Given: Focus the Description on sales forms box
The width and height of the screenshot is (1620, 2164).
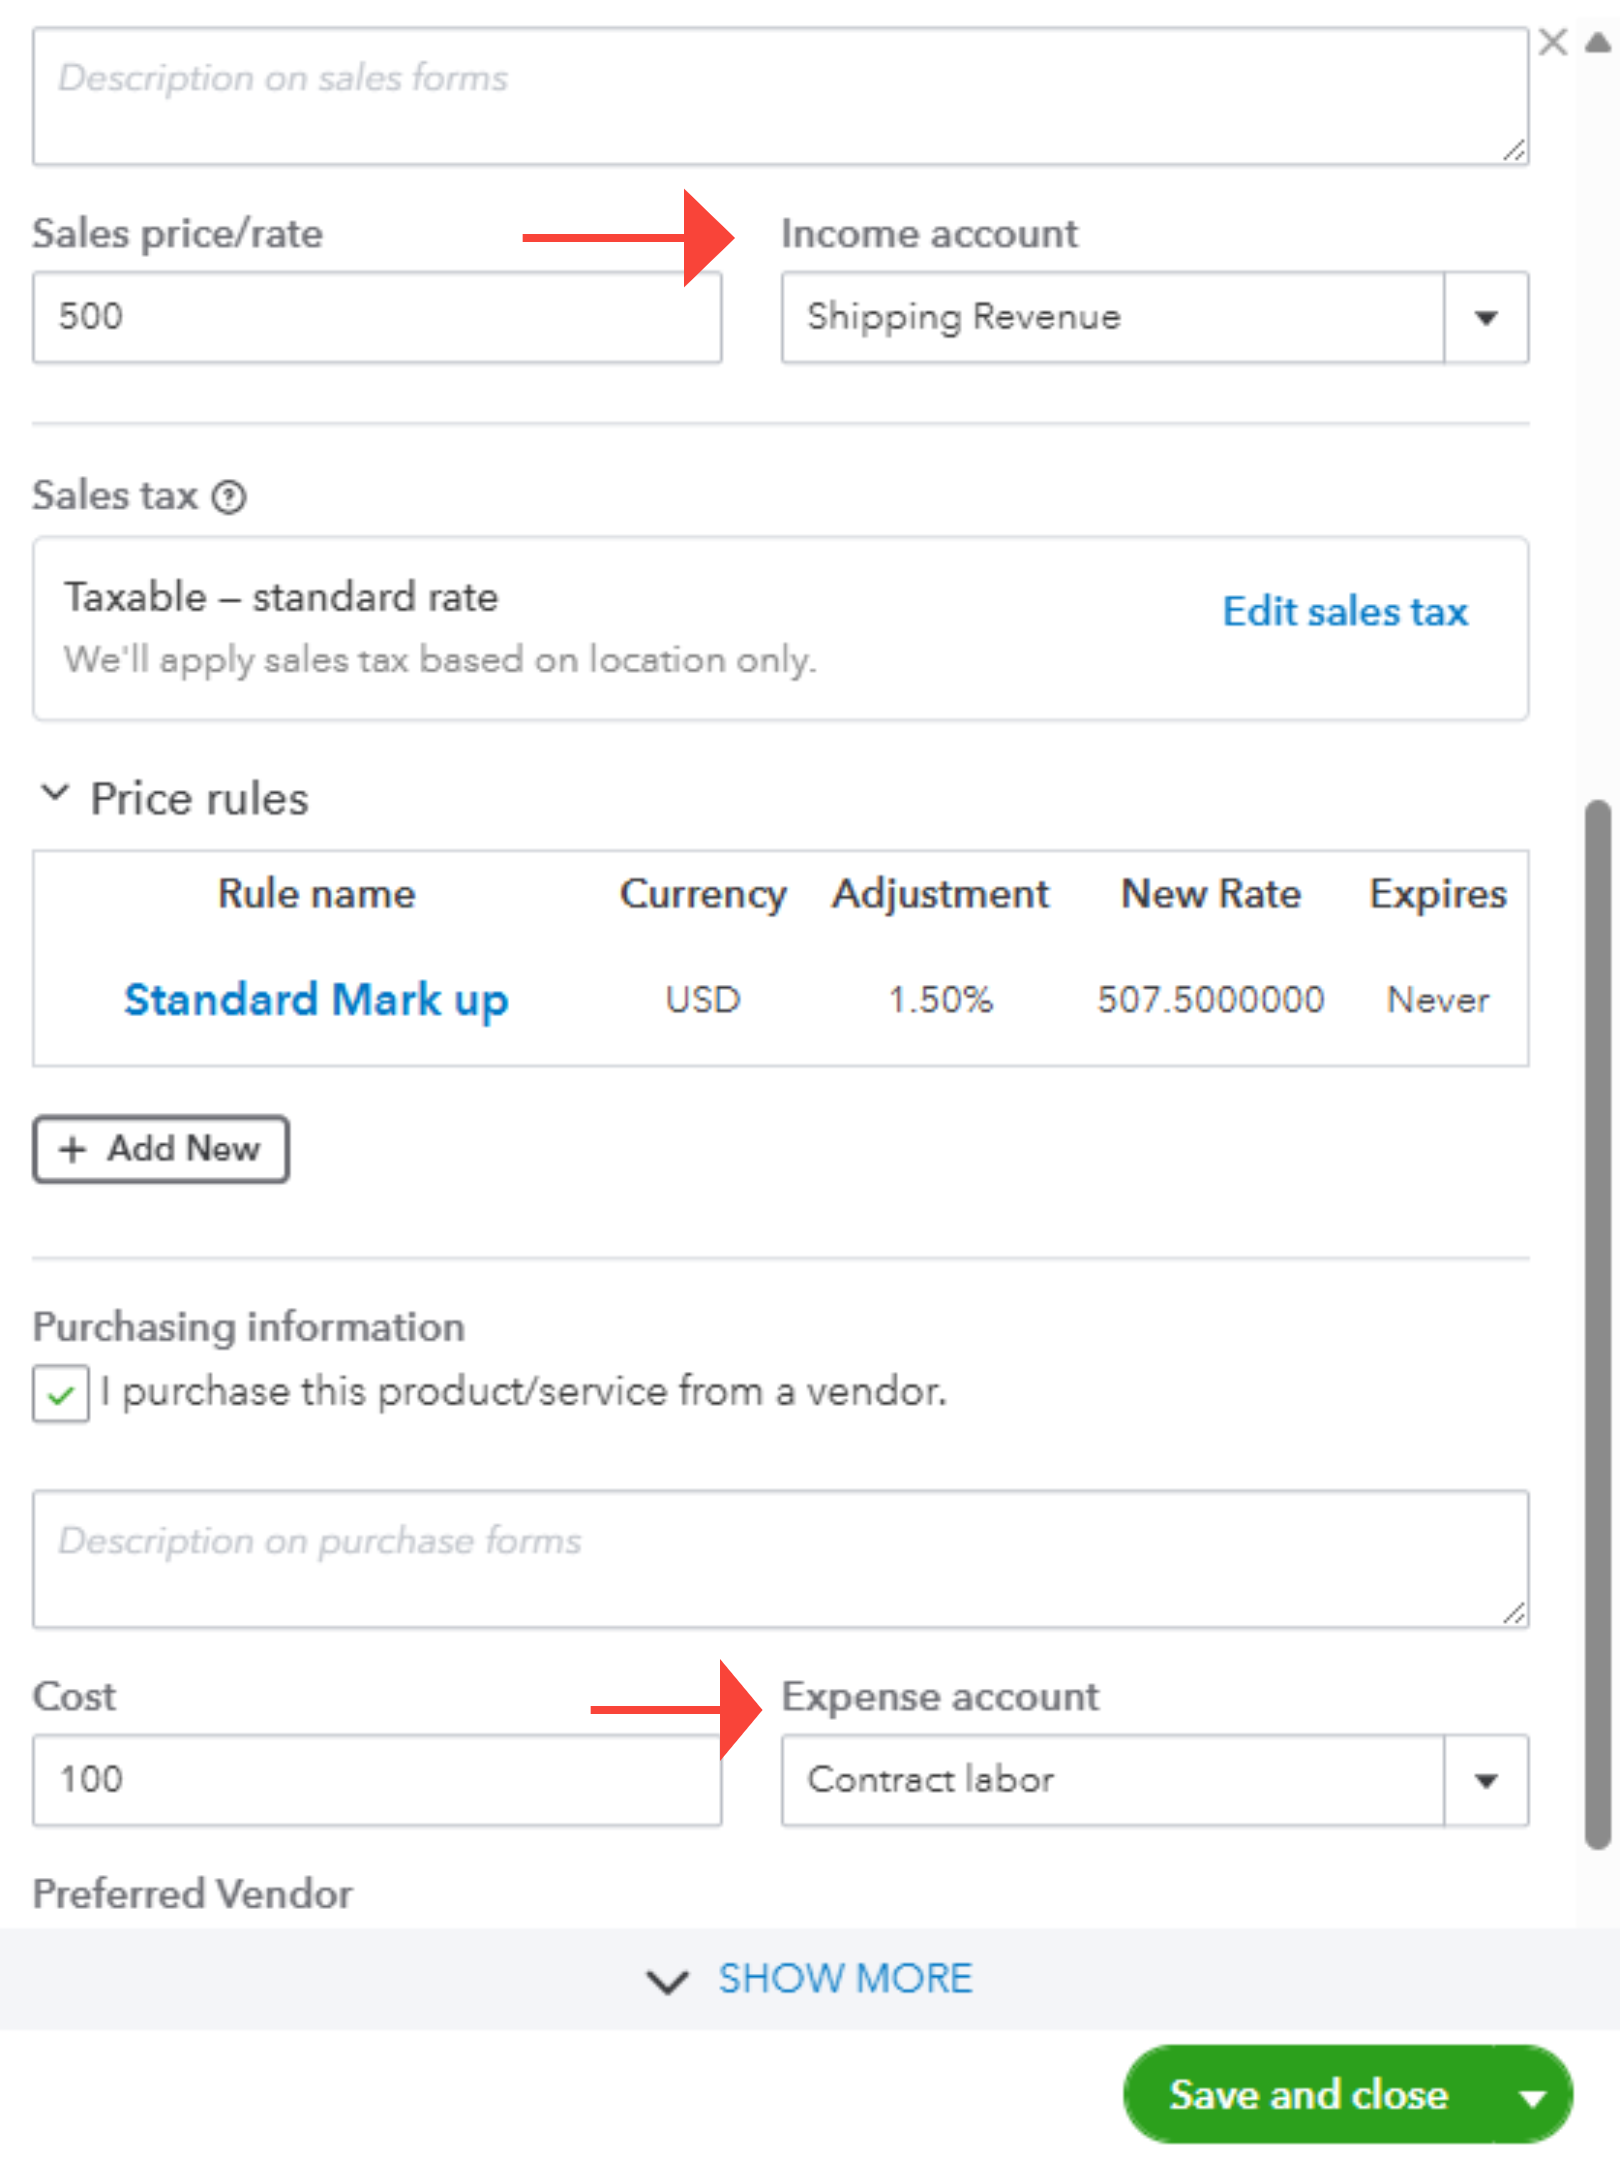Looking at the screenshot, I should tap(780, 97).
